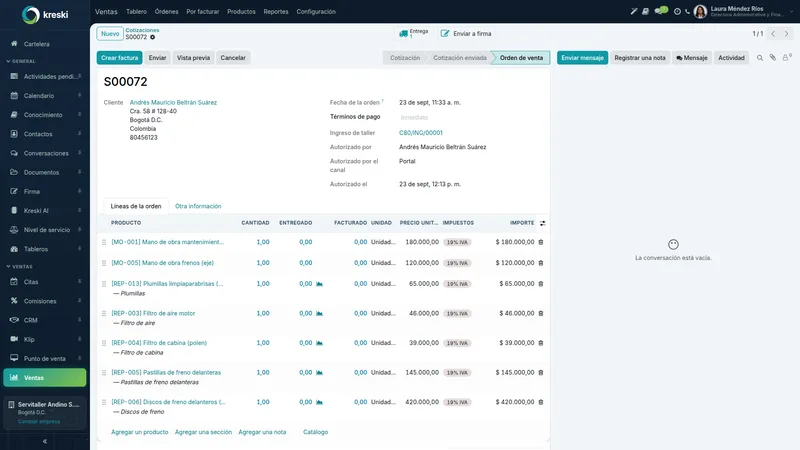Open the gear icon next to S00072
Image resolution: width=800 pixels, height=450 pixels.
[x=153, y=37]
